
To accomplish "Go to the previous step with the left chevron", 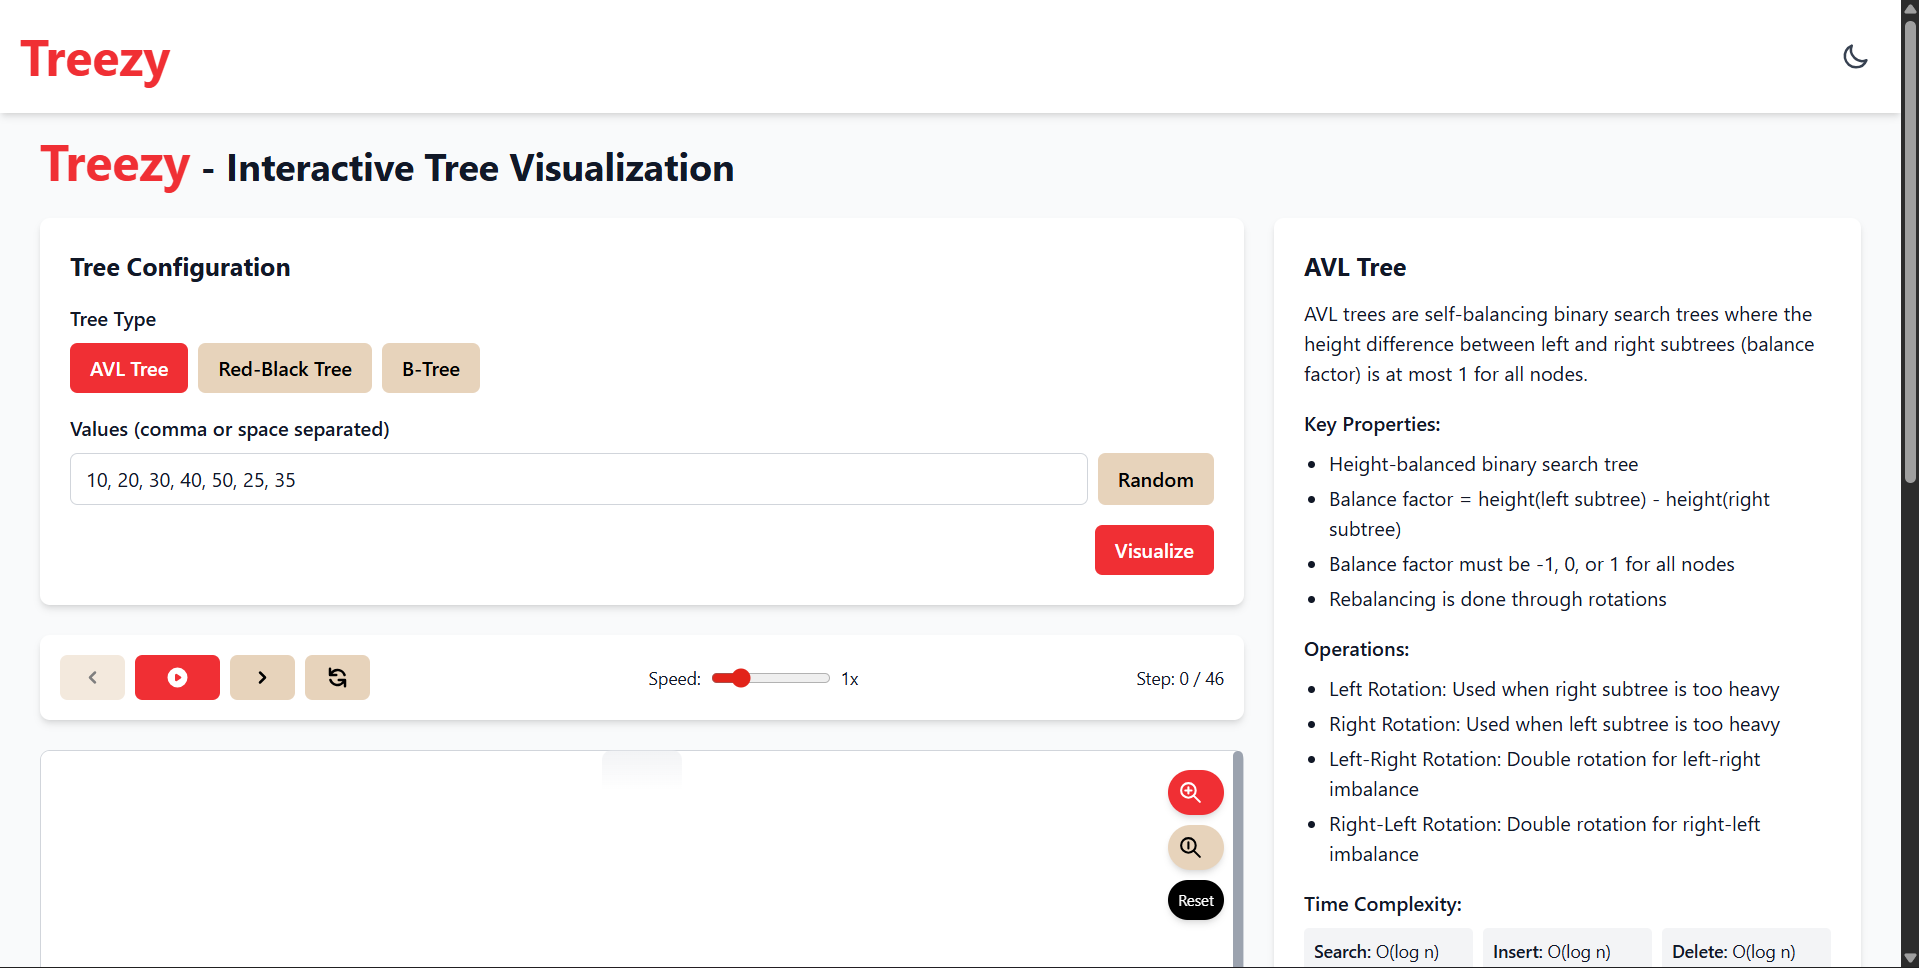I will 92,678.
